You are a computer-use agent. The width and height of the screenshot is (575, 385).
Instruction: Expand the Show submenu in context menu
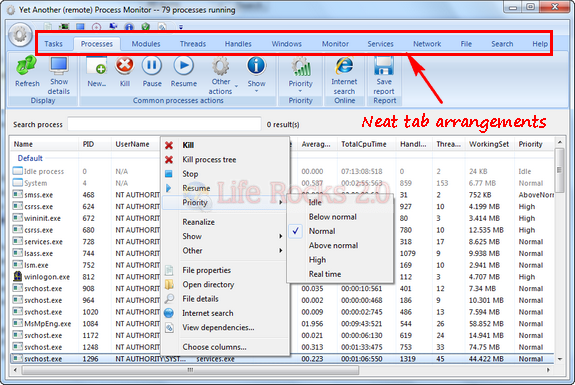tap(224, 236)
